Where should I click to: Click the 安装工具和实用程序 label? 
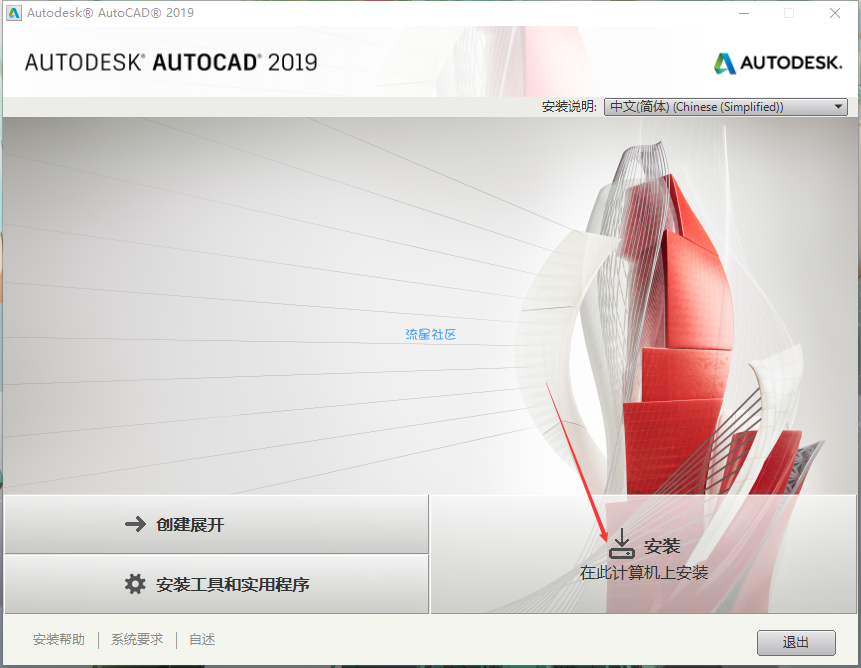(x=232, y=585)
